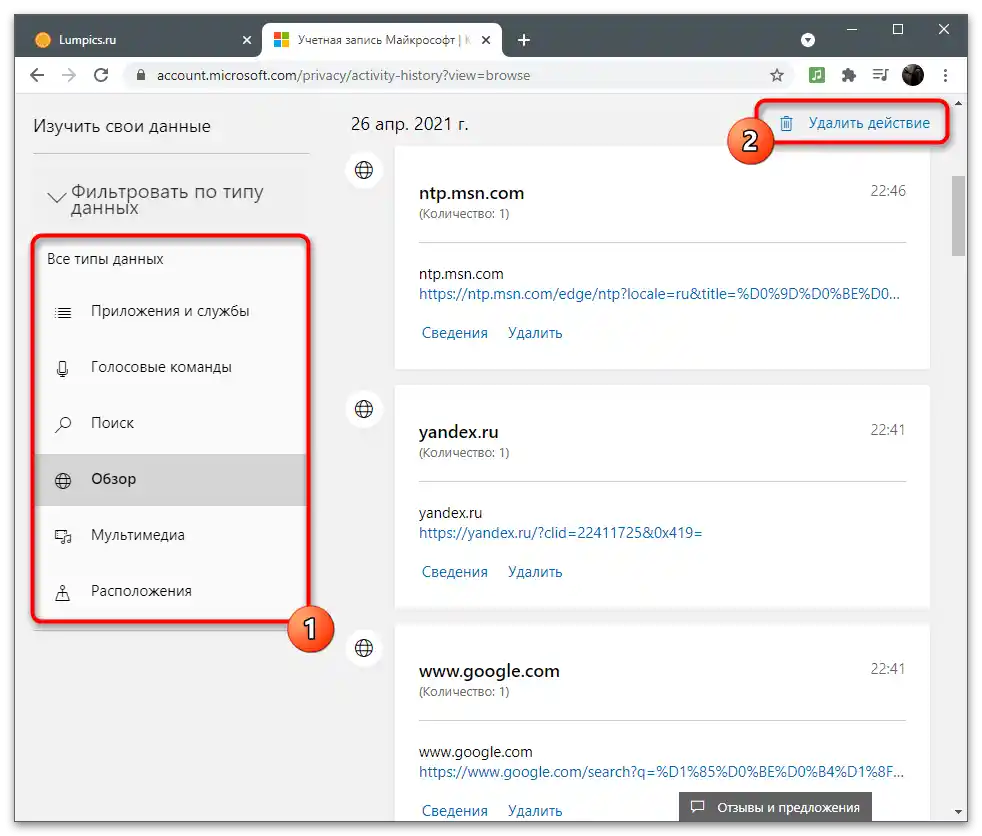
Task: Open the Extensions puzzle icon
Action: [x=849, y=75]
